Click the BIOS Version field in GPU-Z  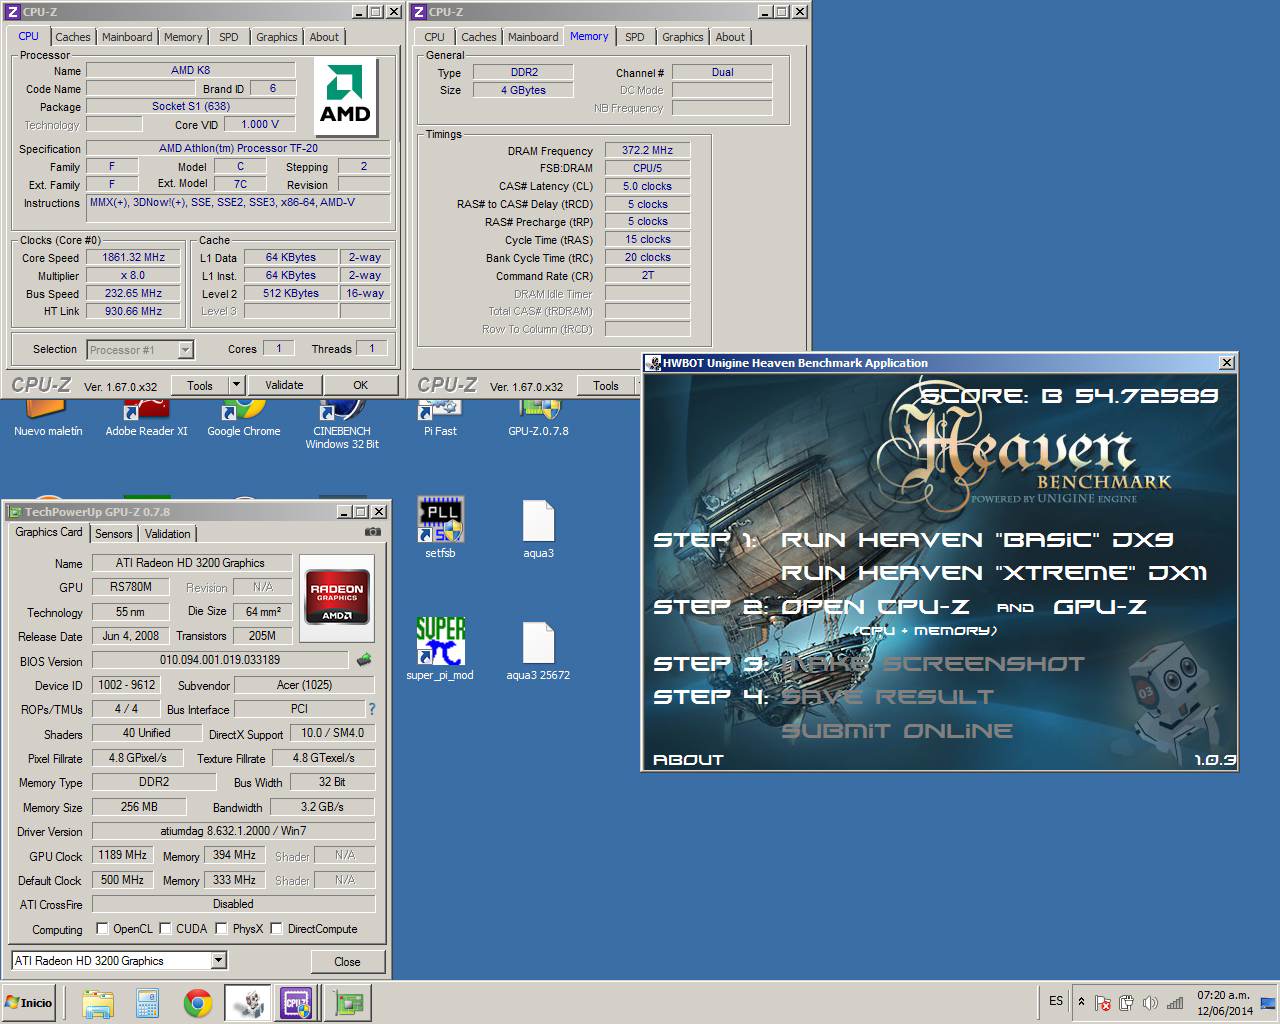point(220,660)
